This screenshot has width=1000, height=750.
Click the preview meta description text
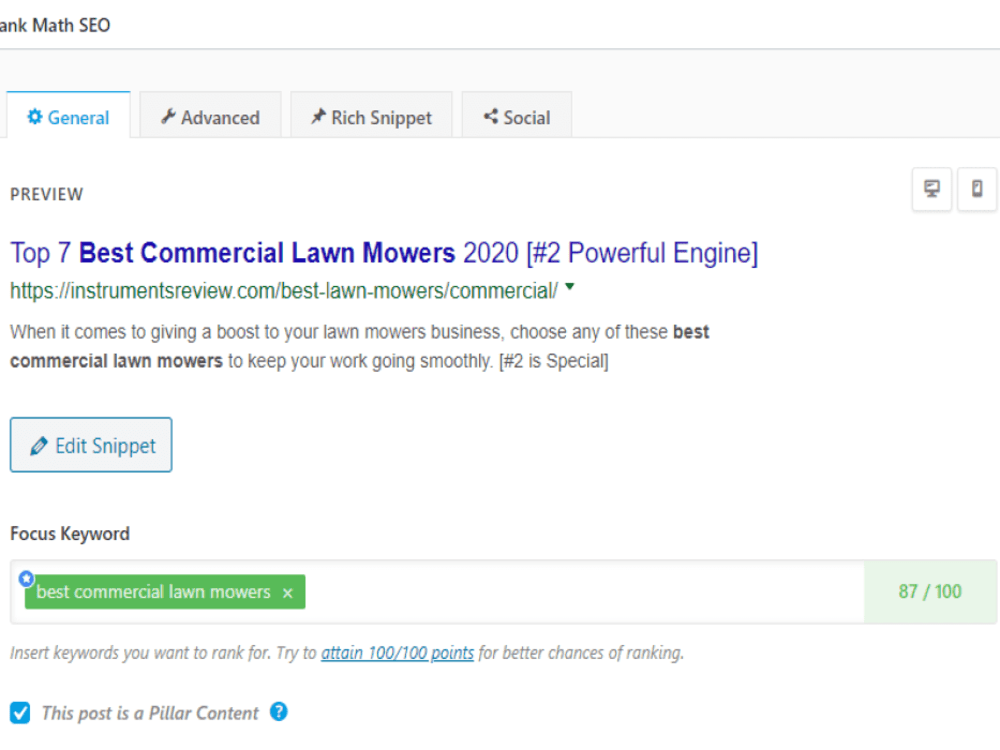[x=360, y=346]
